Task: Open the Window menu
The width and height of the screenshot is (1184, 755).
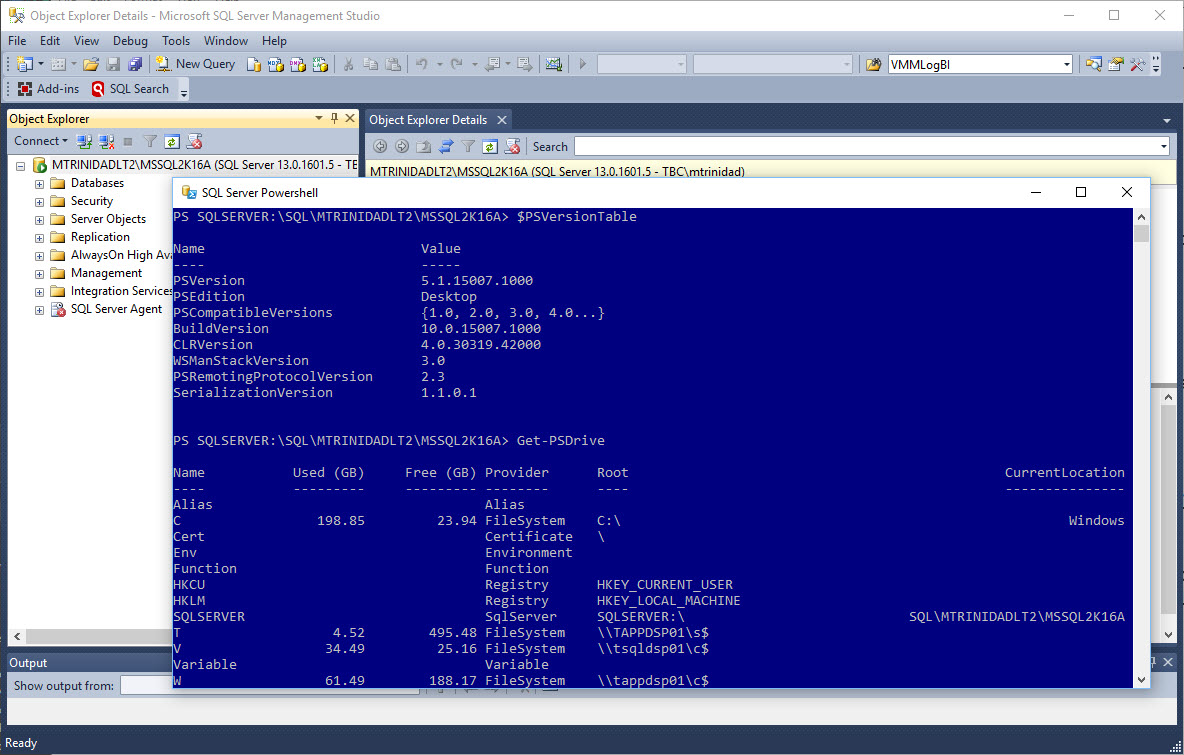Action: [226, 41]
